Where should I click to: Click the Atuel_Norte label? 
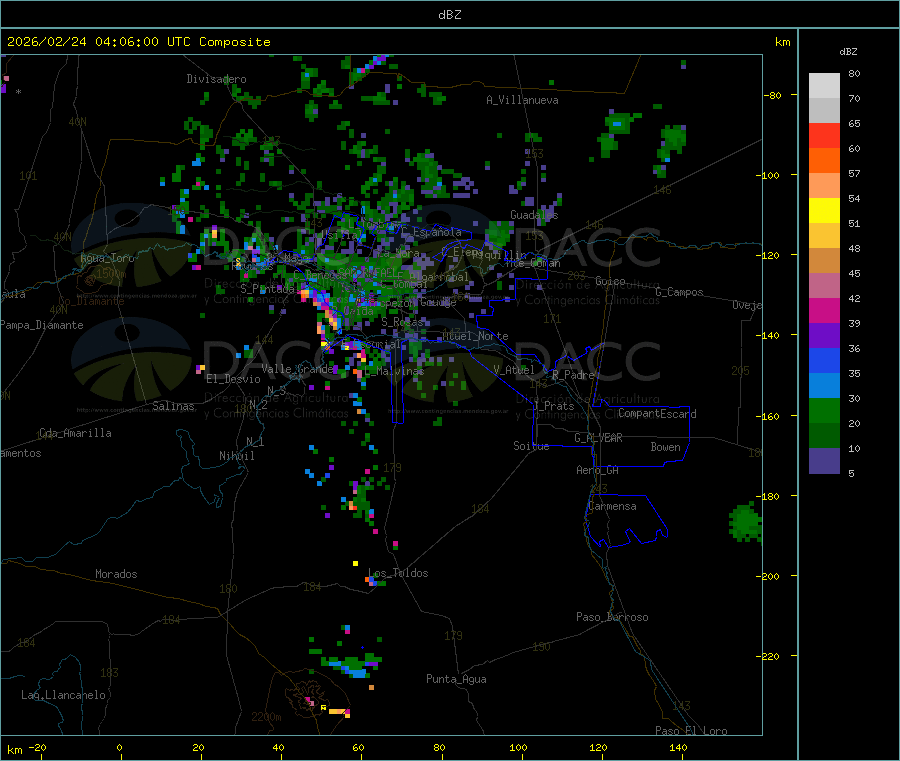[475, 336]
